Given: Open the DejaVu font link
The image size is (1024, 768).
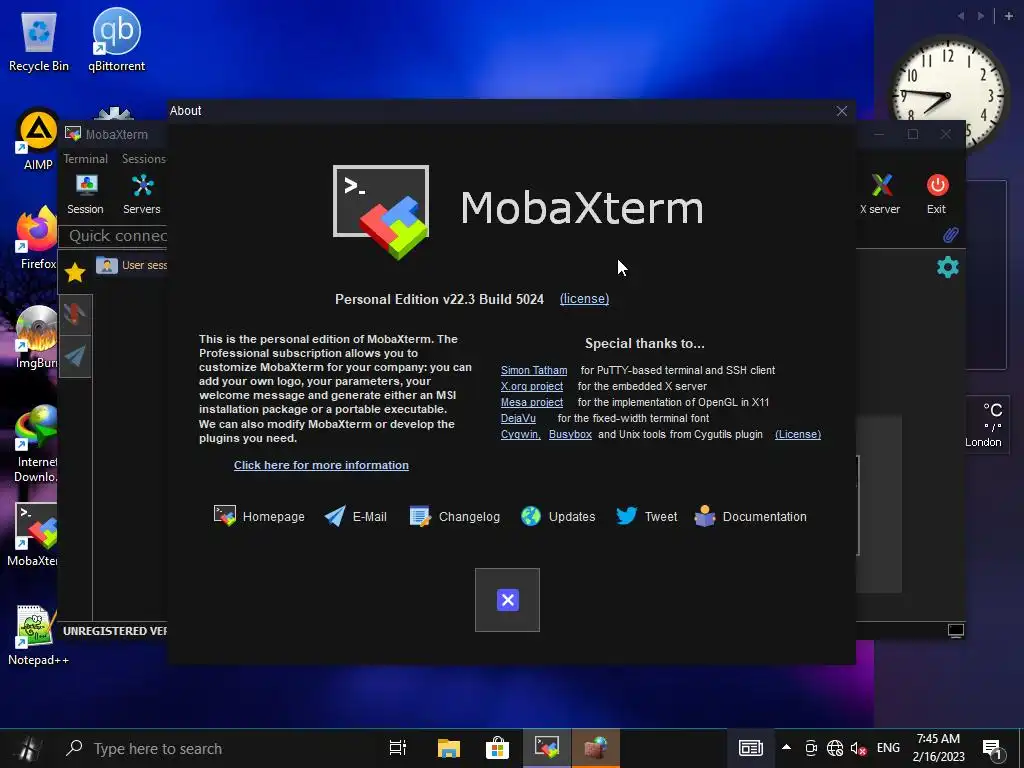Looking at the screenshot, I should pos(518,418).
